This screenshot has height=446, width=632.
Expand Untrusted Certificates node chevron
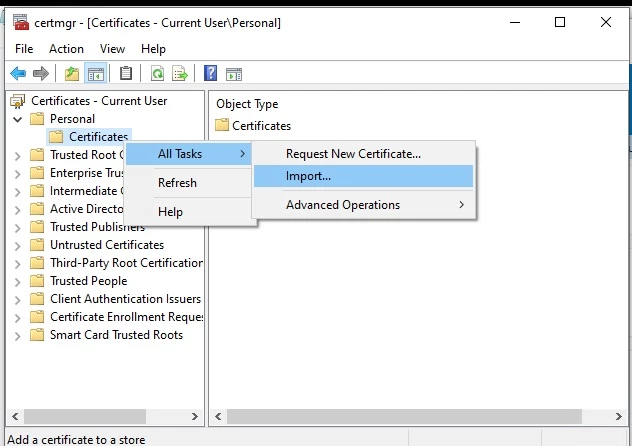(17, 245)
